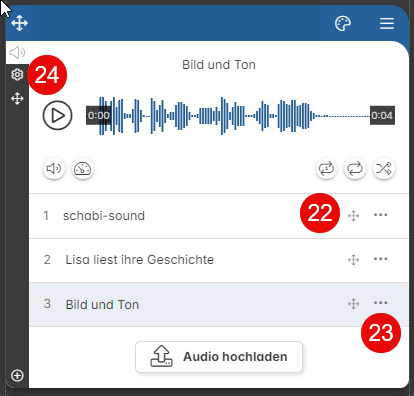Click move handle of schabi-sound track

353,216
